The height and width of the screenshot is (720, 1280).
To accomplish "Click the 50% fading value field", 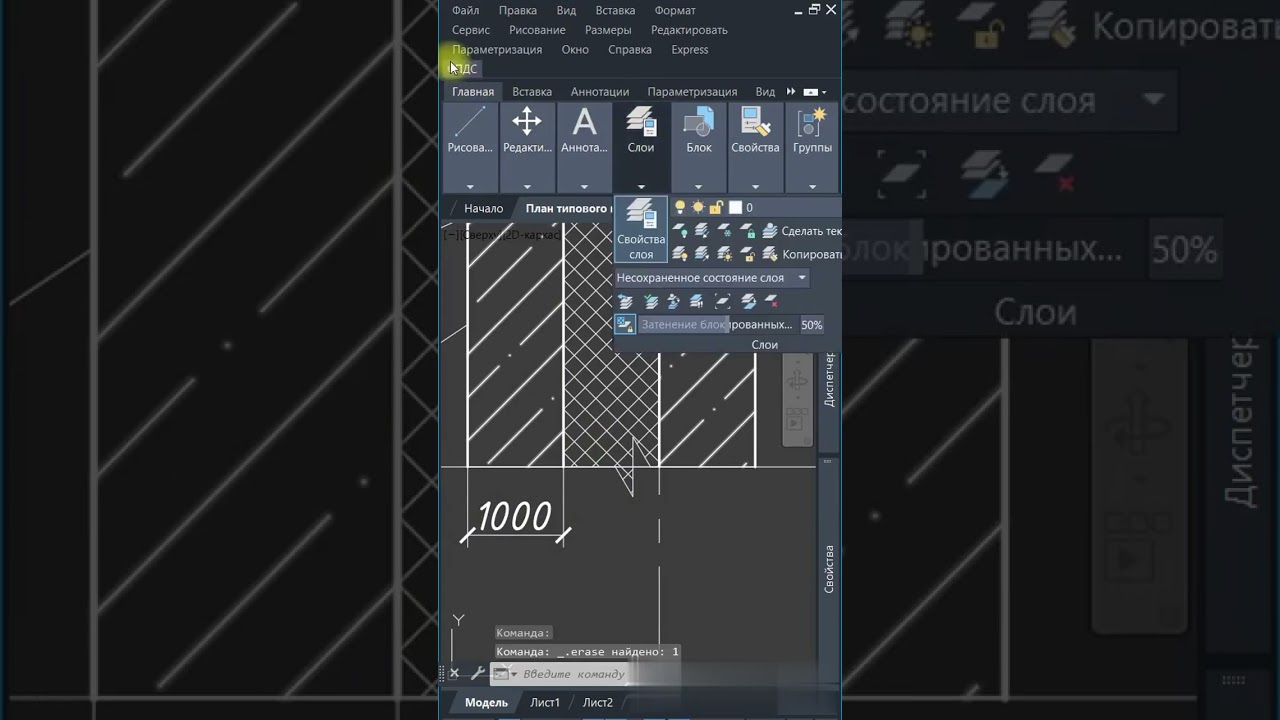I will point(812,325).
